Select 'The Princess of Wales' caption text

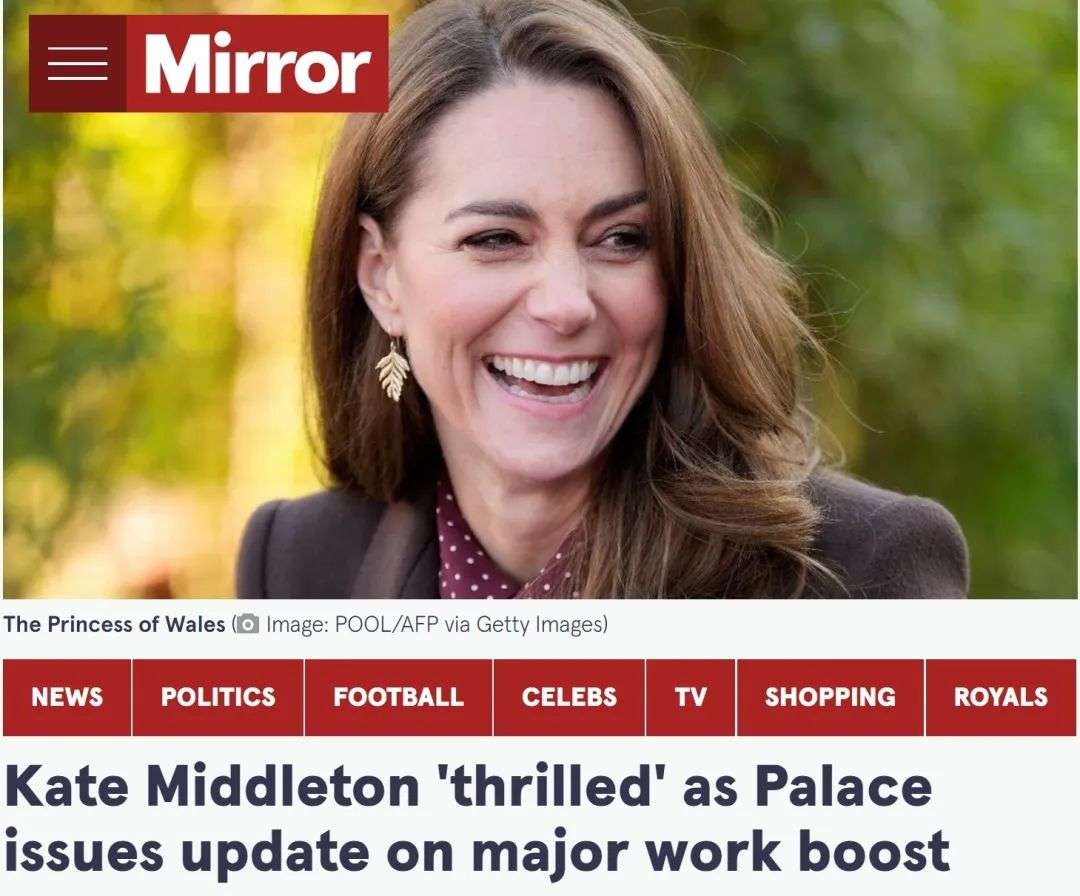coord(114,625)
